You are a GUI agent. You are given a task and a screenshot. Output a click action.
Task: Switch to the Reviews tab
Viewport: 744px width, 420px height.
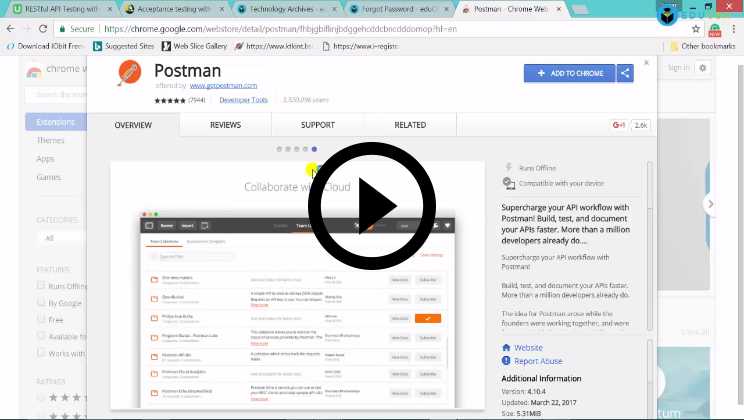click(225, 126)
